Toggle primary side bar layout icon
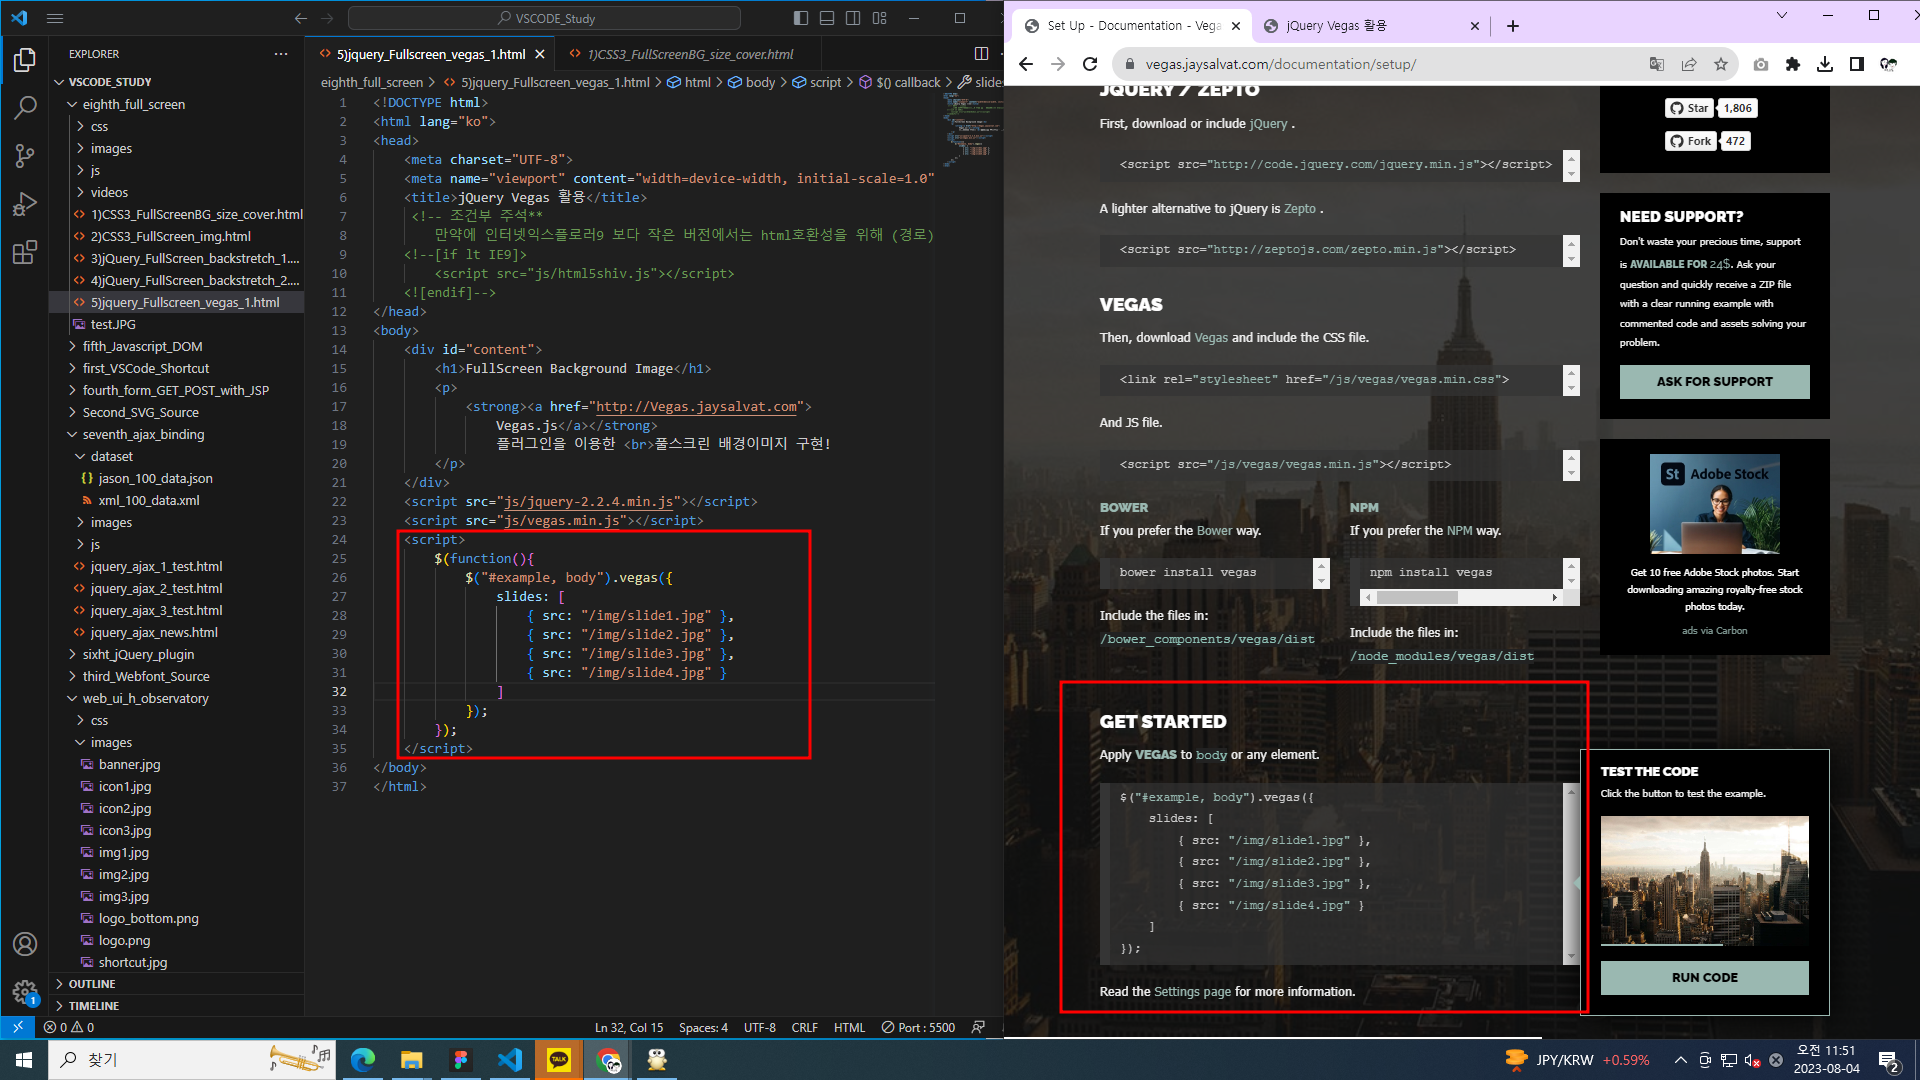The width and height of the screenshot is (1920, 1080). pos(801,18)
